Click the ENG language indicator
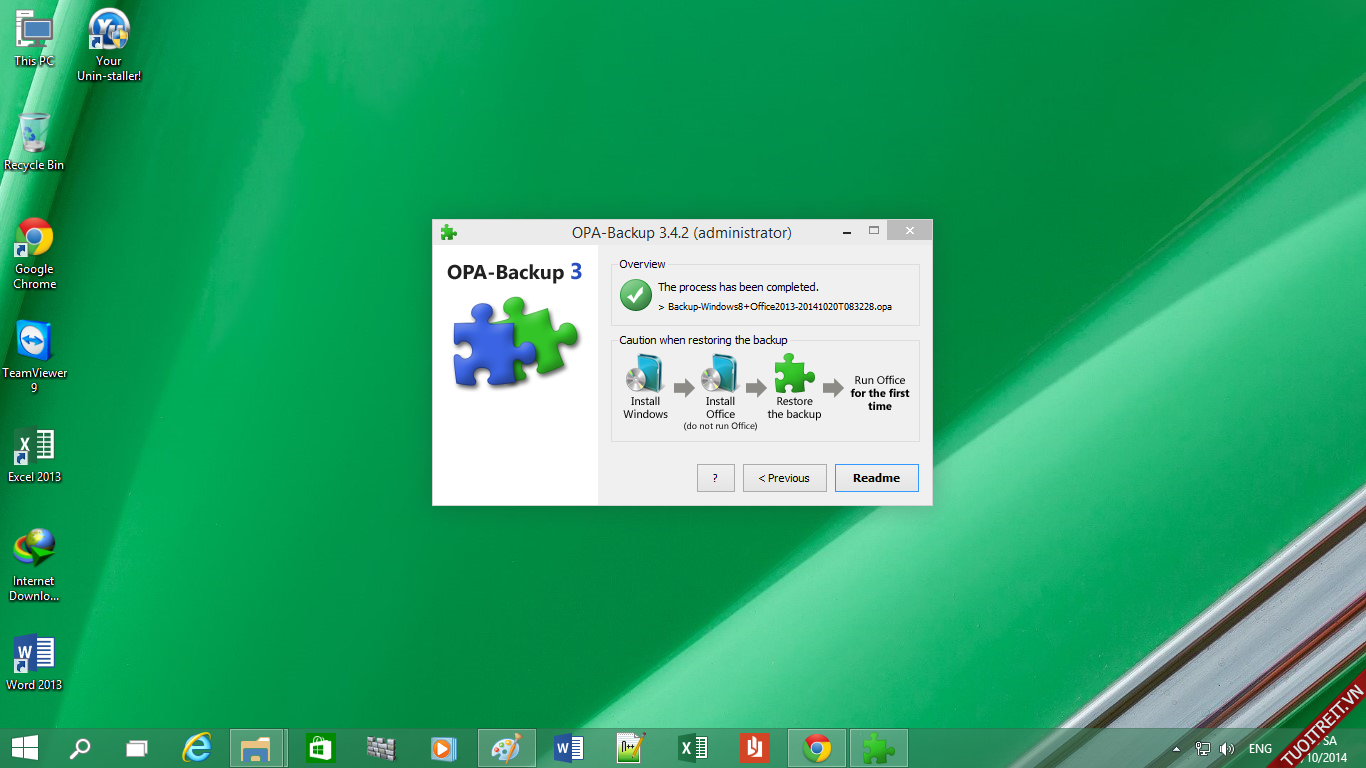Image resolution: width=1366 pixels, height=768 pixels. pos(1260,748)
